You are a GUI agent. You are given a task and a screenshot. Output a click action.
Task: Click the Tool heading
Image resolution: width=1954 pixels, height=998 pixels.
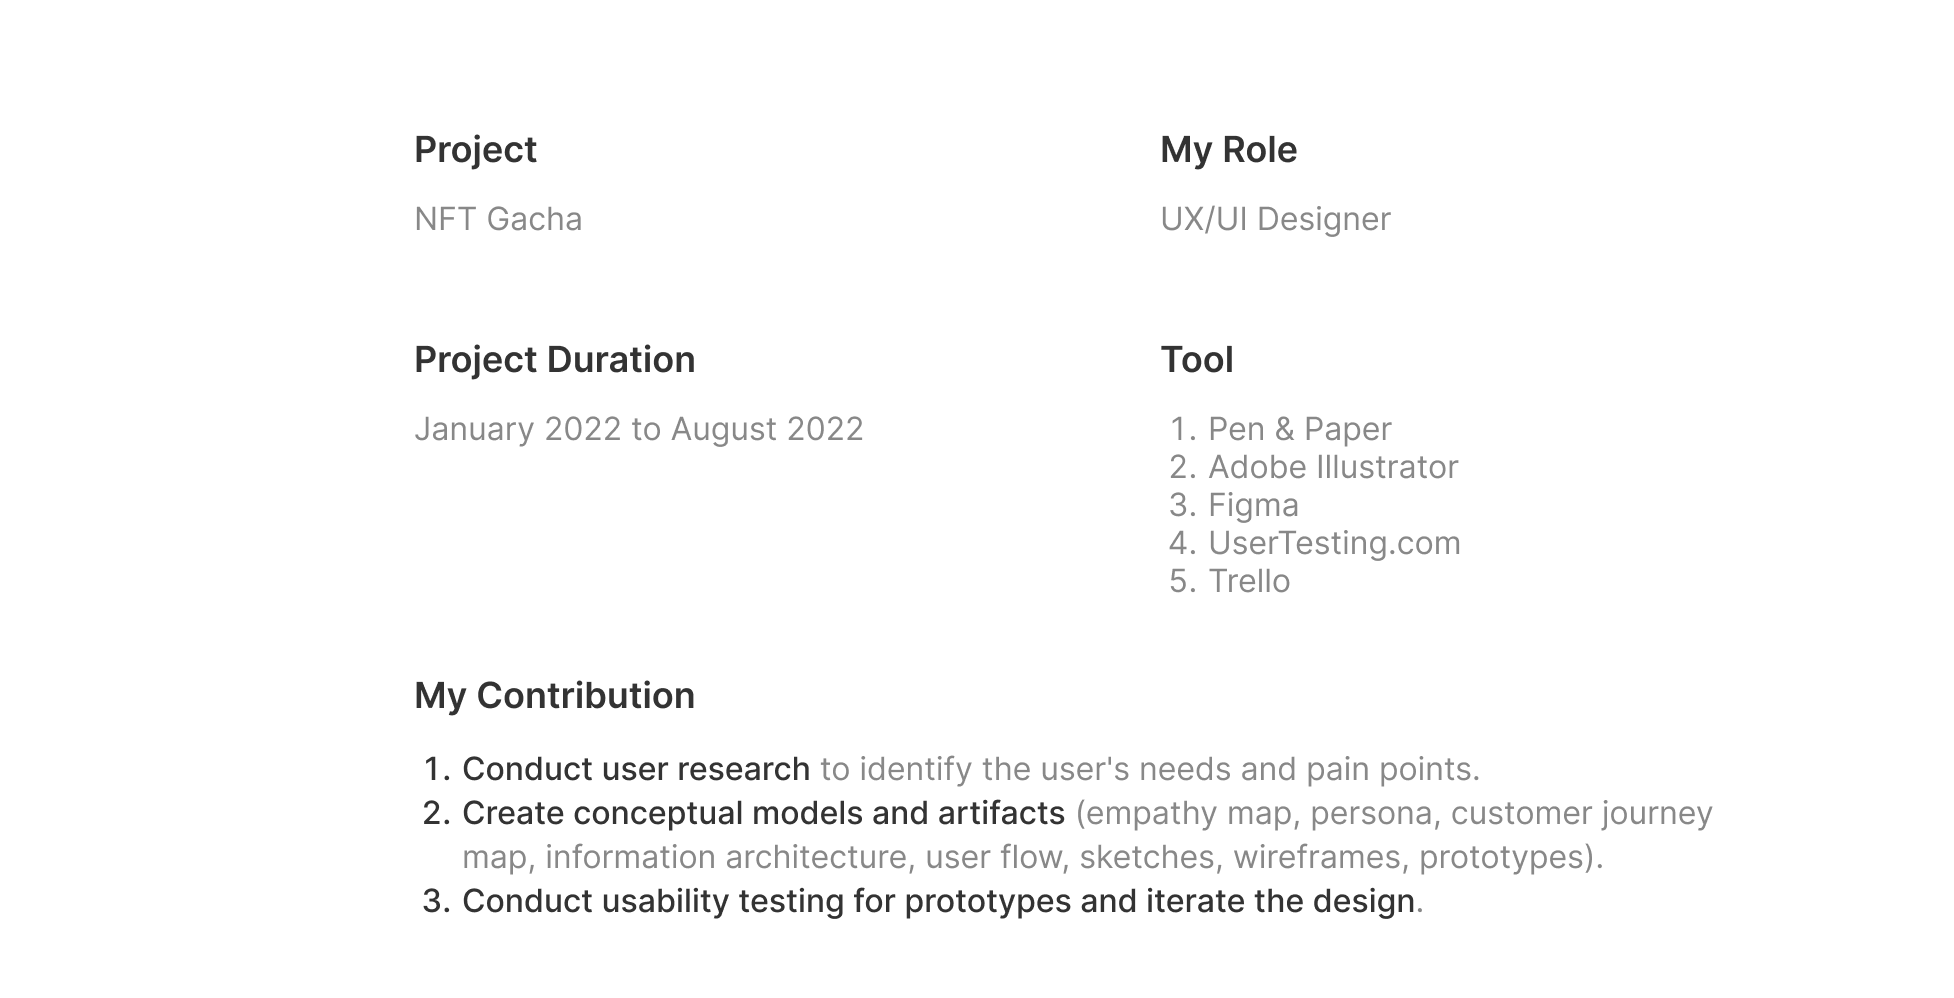(x=1197, y=360)
